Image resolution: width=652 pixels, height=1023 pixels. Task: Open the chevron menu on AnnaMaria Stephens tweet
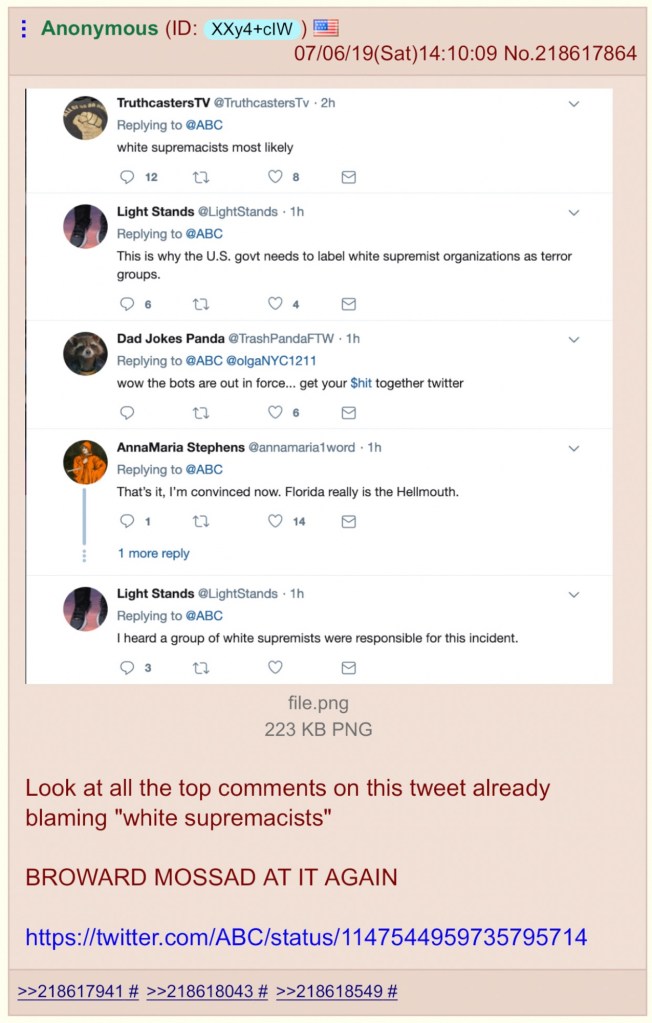coord(574,449)
